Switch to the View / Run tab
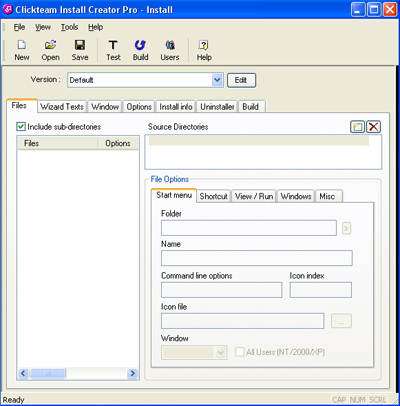400x406 pixels. coord(254,196)
